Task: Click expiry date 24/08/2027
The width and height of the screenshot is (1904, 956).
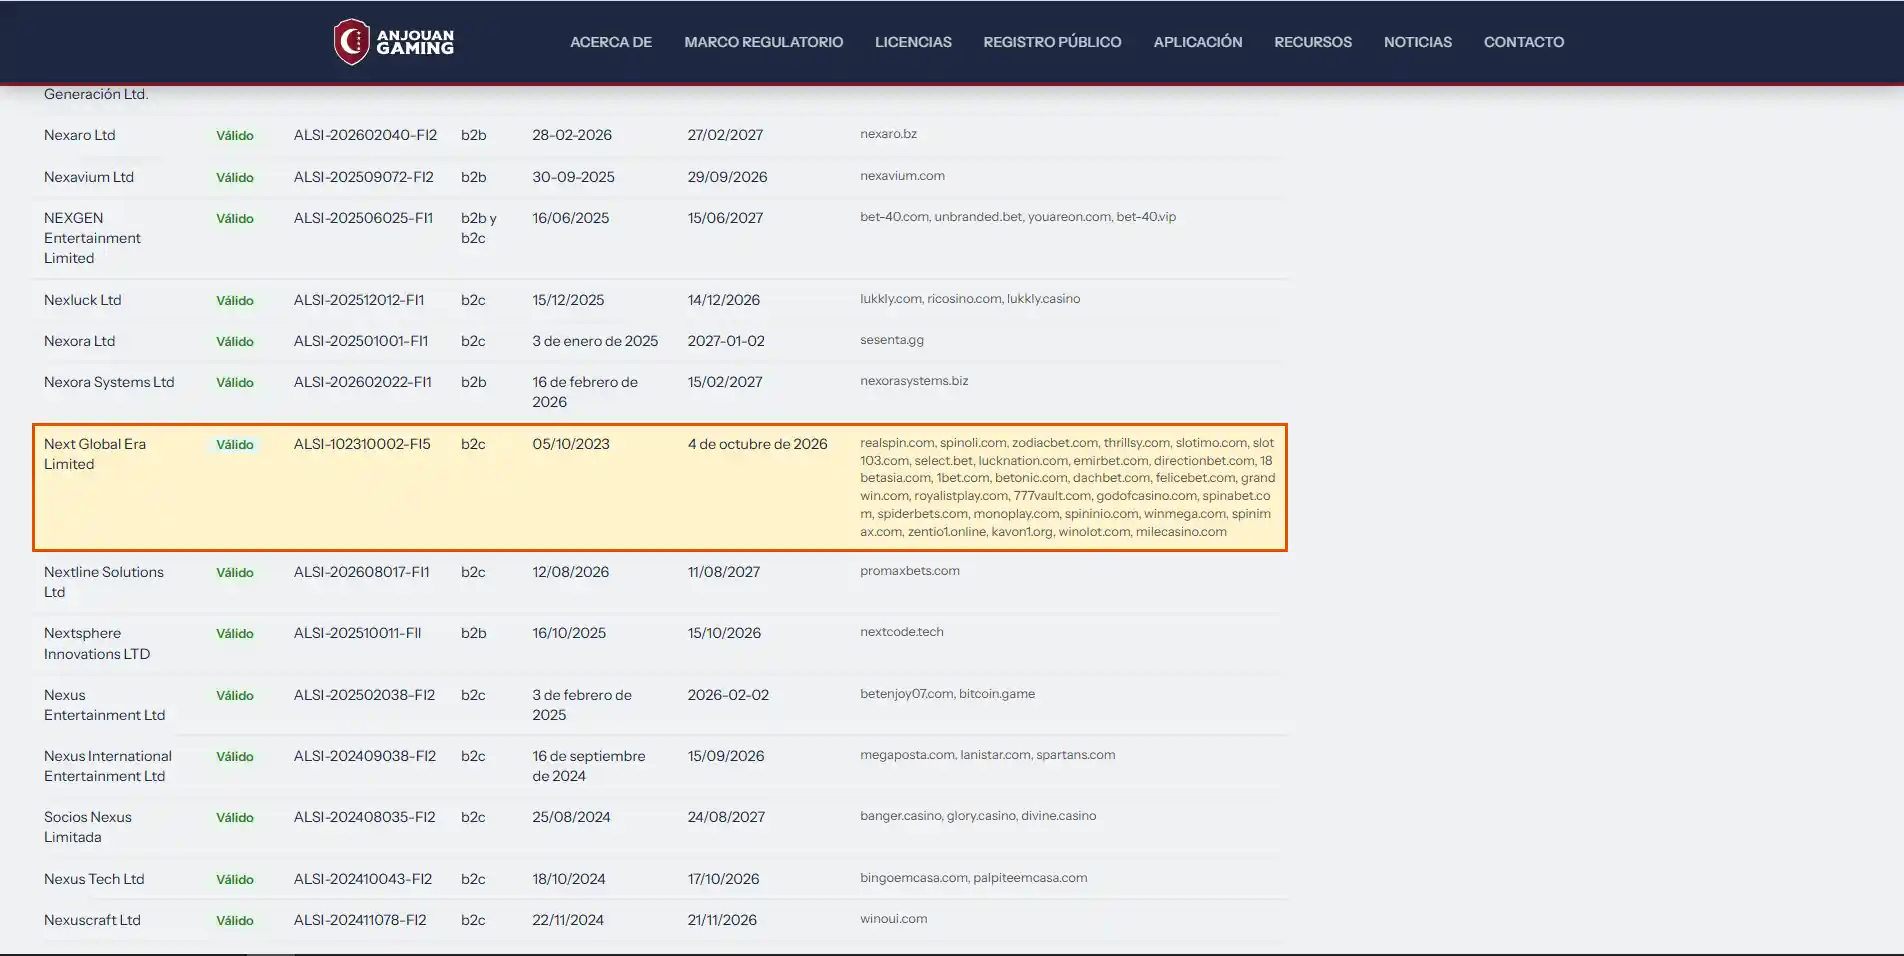Action: coord(726,817)
